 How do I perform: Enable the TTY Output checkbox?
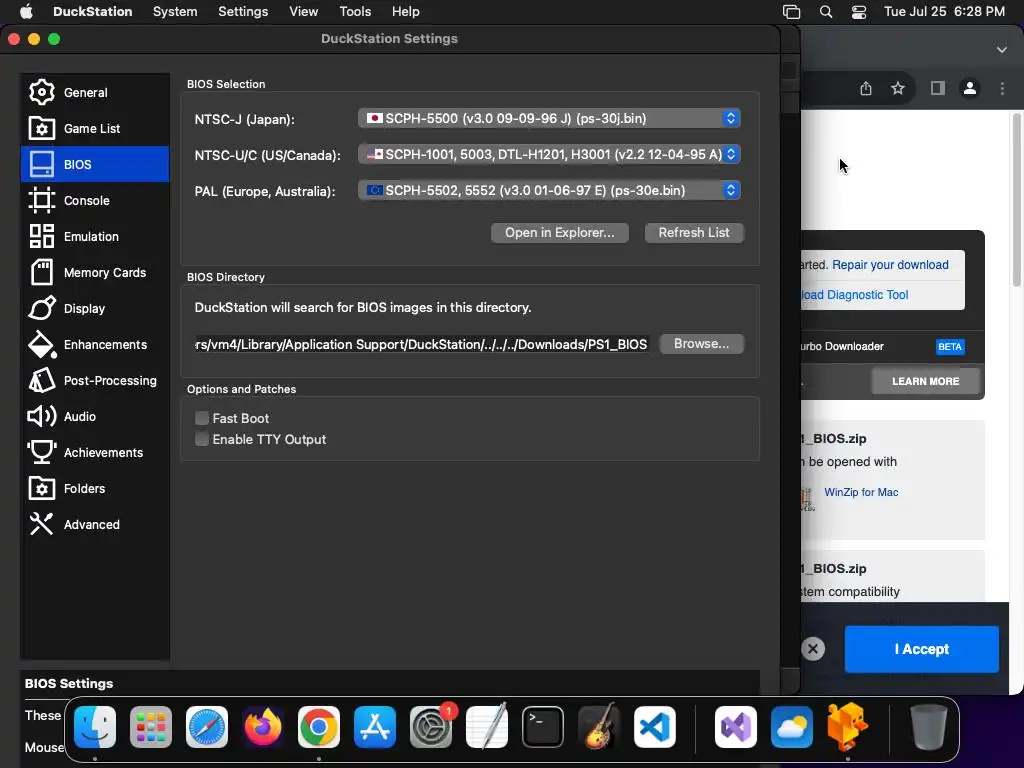tap(202, 440)
